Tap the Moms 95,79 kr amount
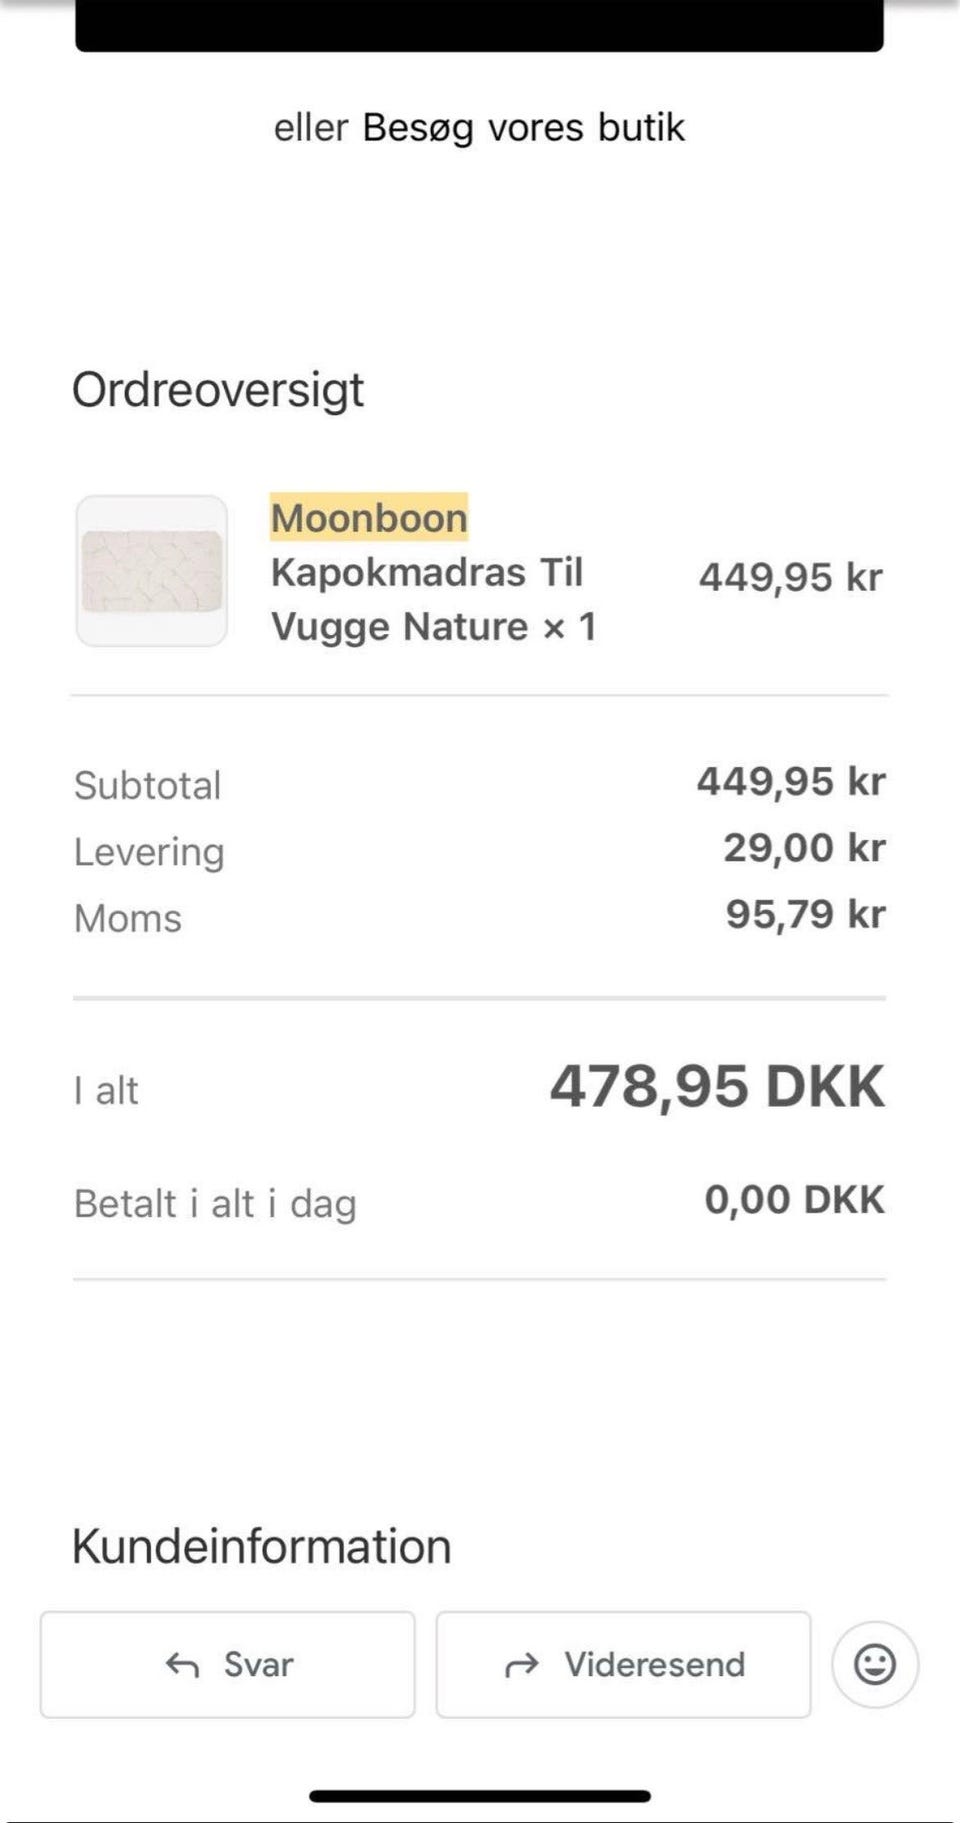Viewport: 960px width, 1823px height. click(805, 914)
